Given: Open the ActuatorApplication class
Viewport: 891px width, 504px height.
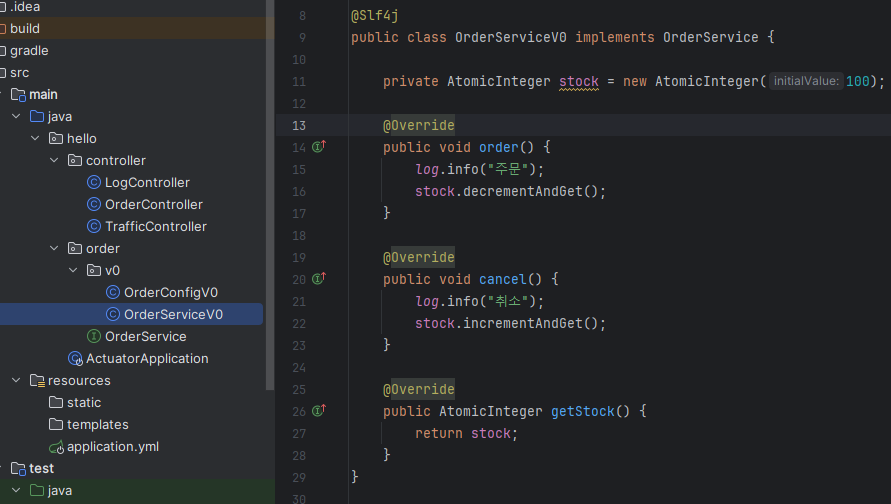Looking at the screenshot, I should pyautogui.click(x=147, y=359).
